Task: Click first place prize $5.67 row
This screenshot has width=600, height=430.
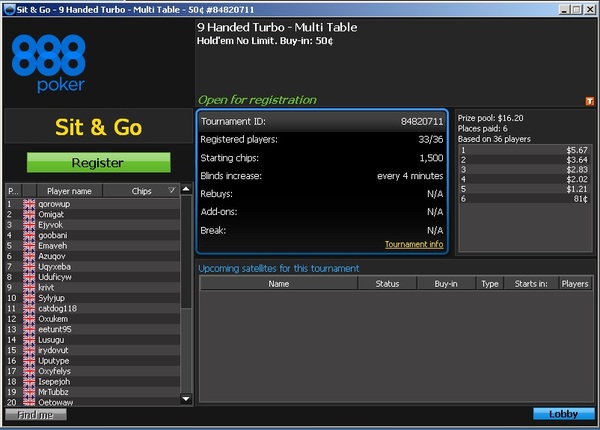Action: pyautogui.click(x=525, y=150)
